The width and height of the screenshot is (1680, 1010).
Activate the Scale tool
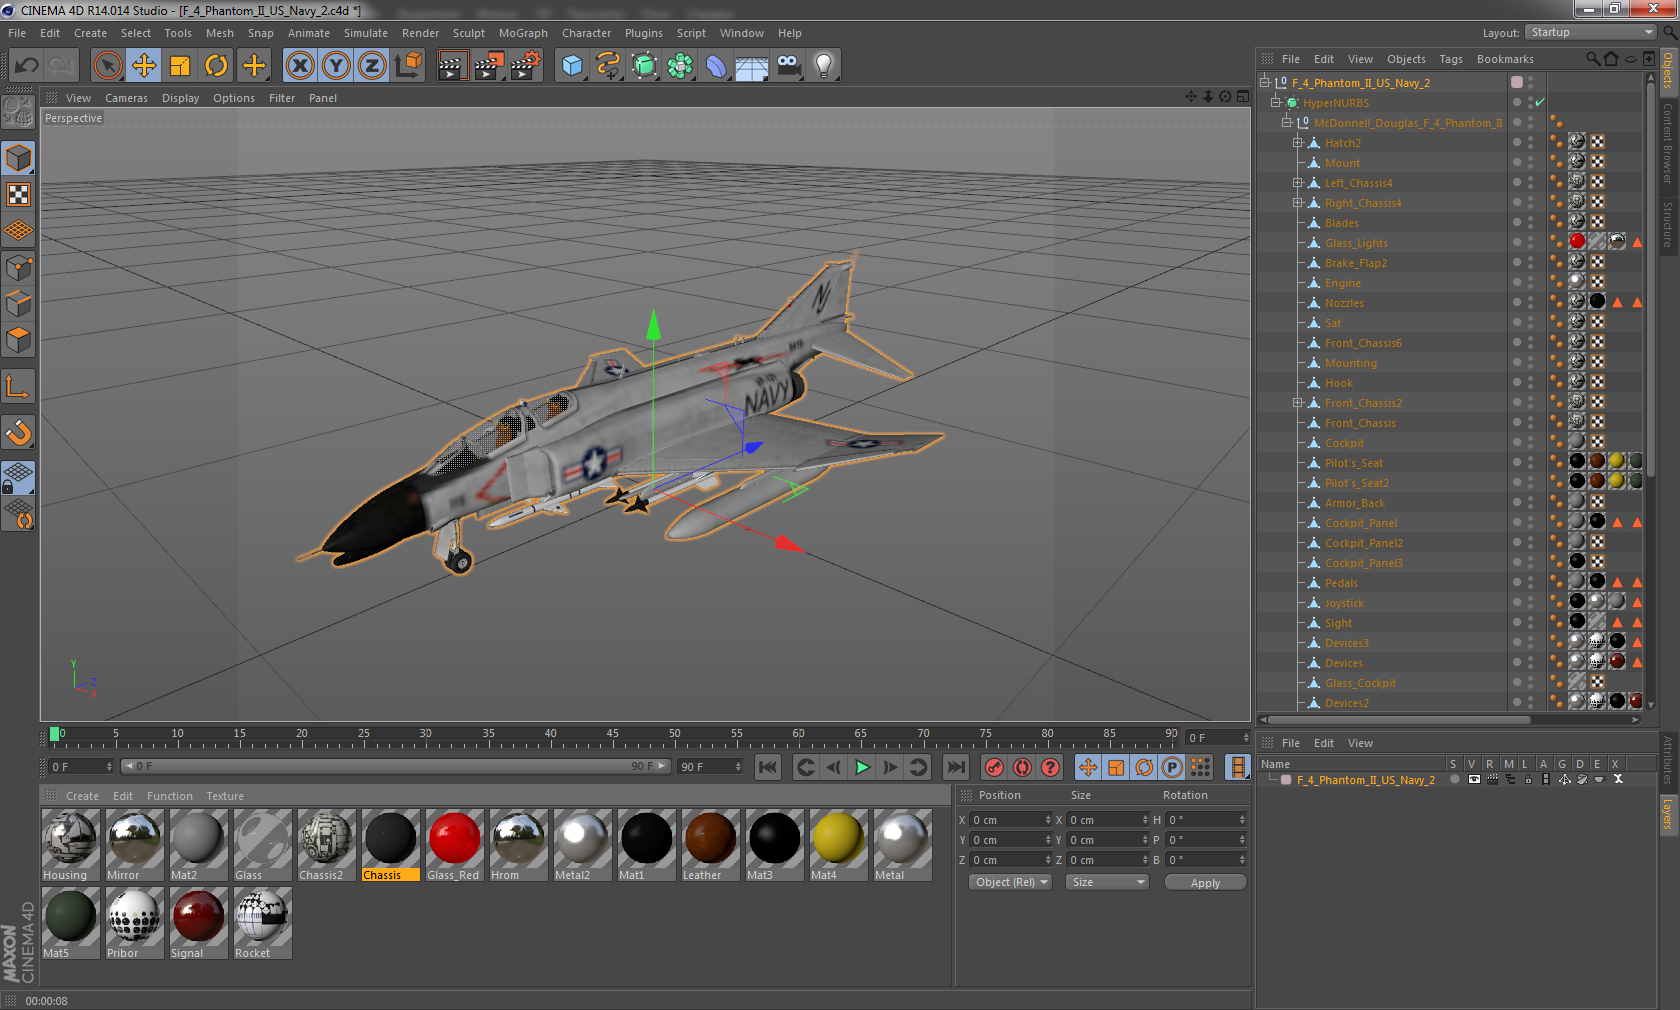coord(180,66)
